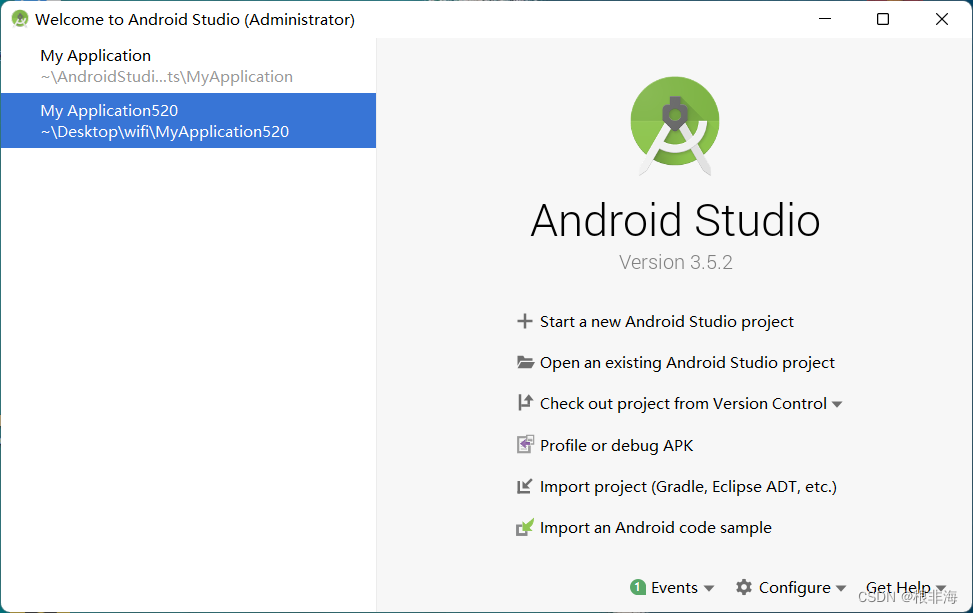Image resolution: width=973 pixels, height=613 pixels.
Task: Choose Import project (Gradle, Eclipse ADT, etc.)
Action: pos(688,487)
